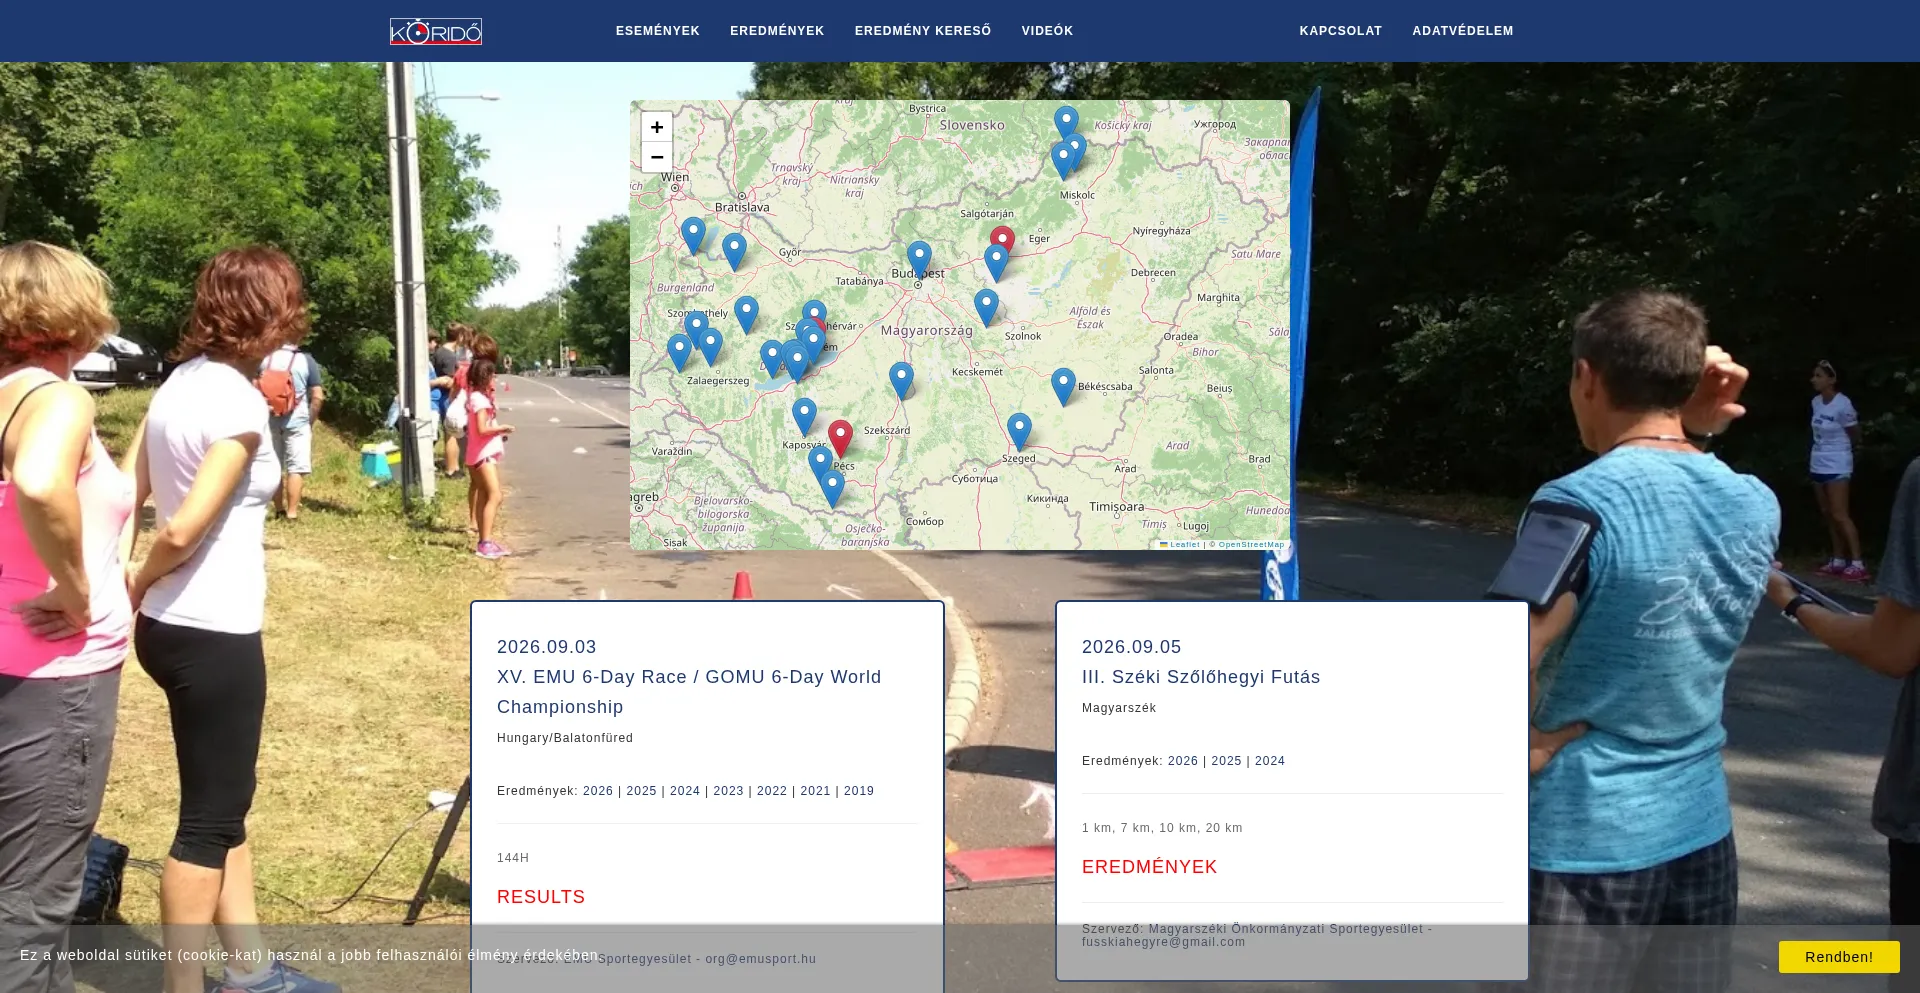Image resolution: width=1920 pixels, height=993 pixels.
Task: Select the topmost blue marker near Košický kraj
Action: 1066,122
